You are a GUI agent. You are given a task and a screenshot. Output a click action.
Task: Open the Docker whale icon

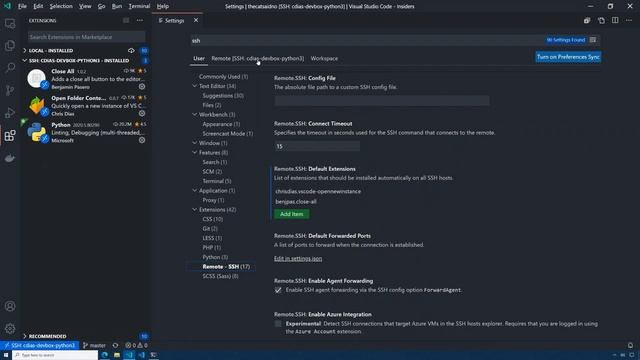click(10, 158)
